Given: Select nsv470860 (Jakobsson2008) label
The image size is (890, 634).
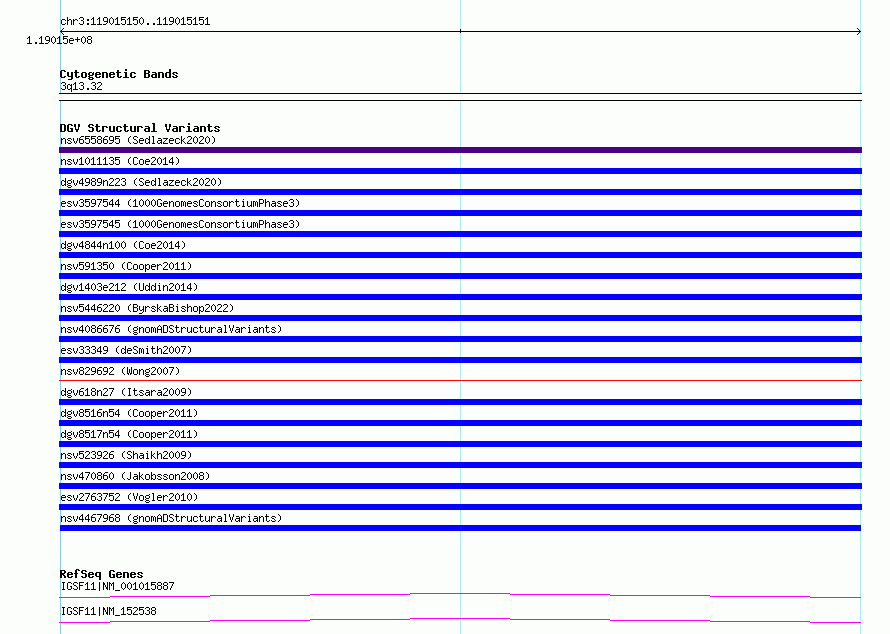Looking at the screenshot, I should click(x=135, y=476).
